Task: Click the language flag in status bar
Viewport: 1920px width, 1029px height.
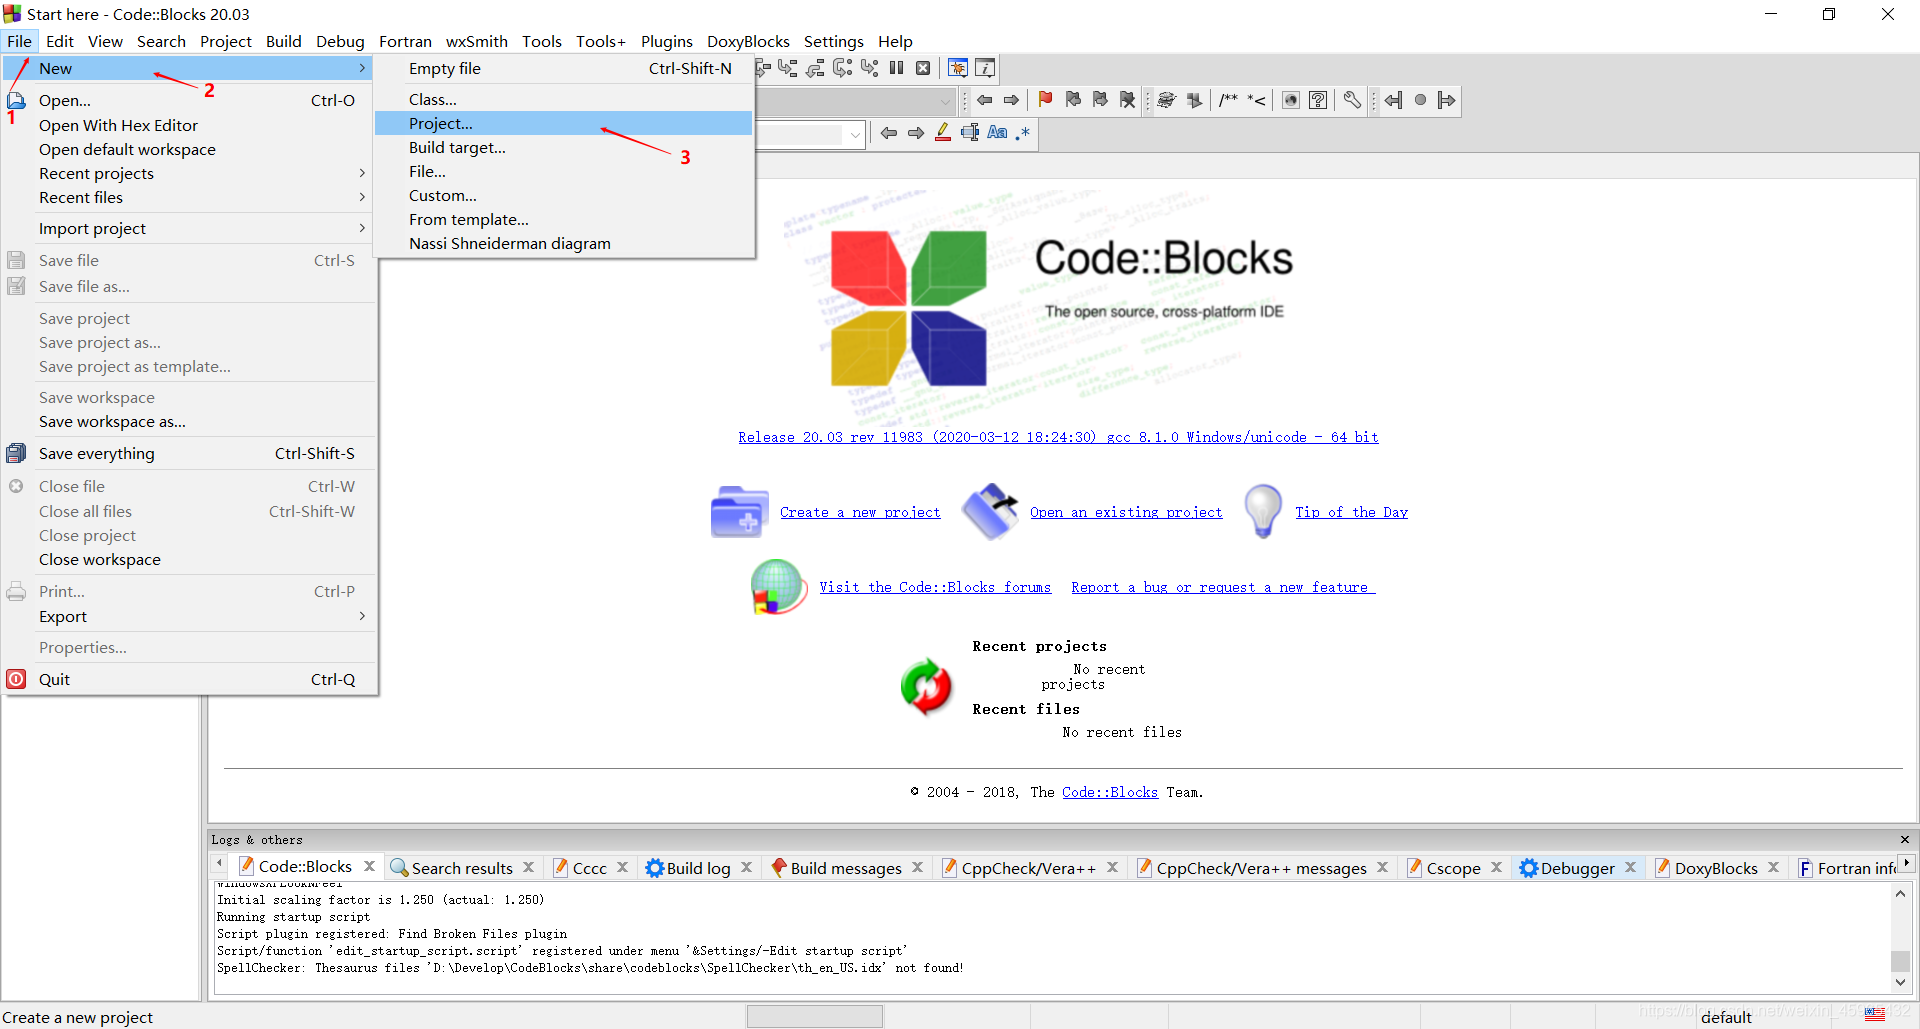Action: click(x=1875, y=1014)
